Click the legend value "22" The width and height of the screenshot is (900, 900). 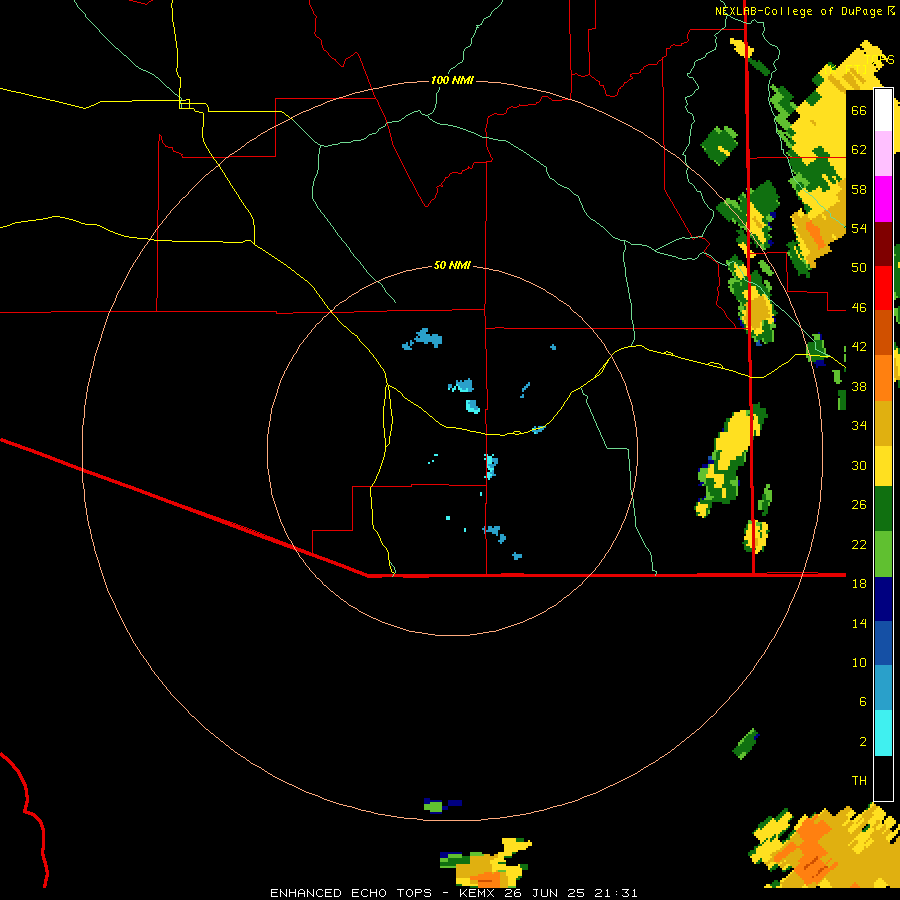click(x=859, y=545)
